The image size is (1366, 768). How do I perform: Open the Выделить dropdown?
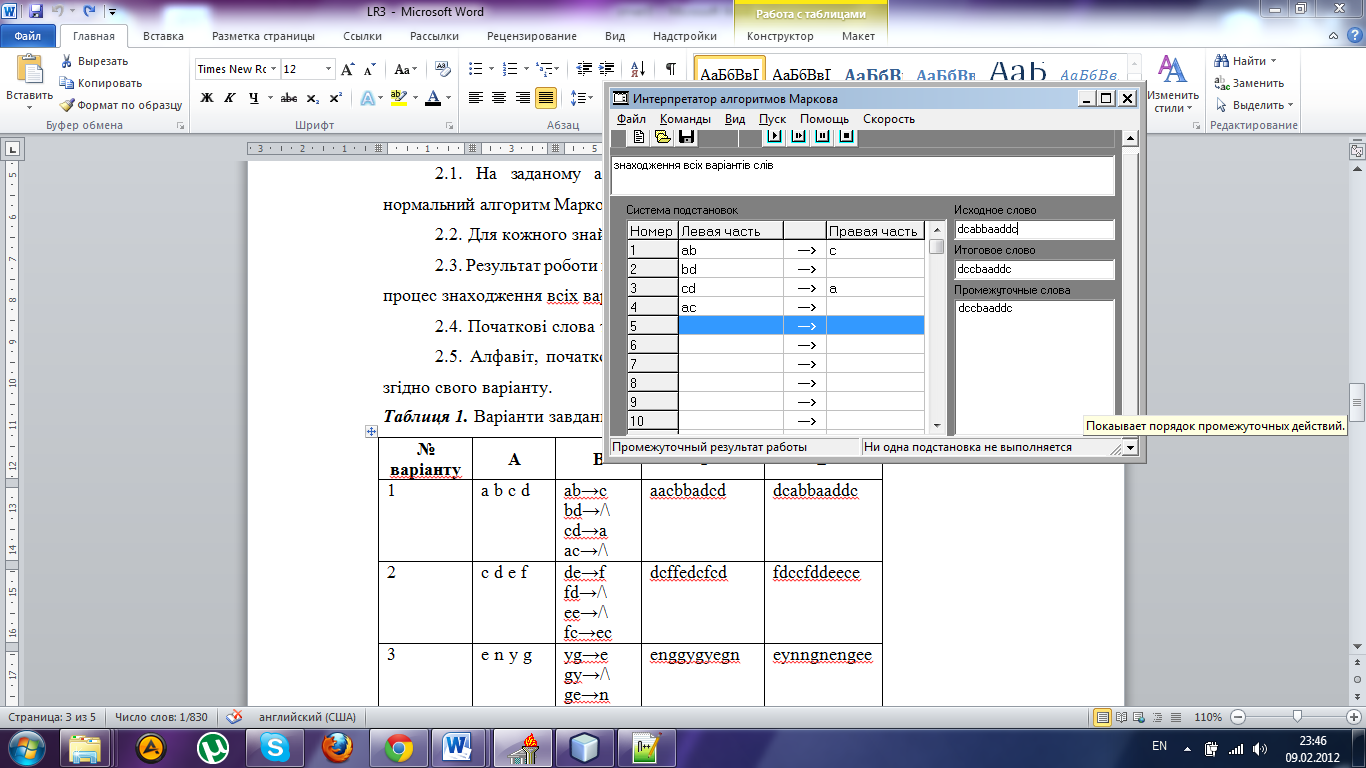click(x=1254, y=105)
